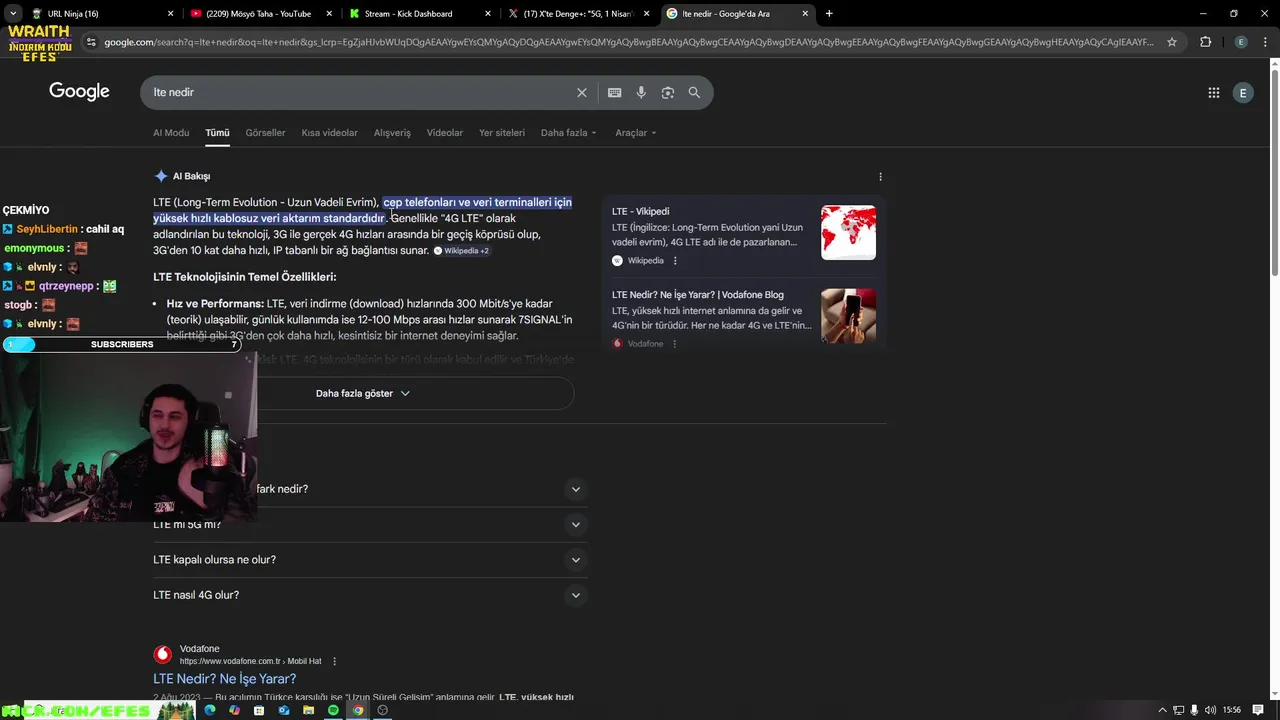Open OBS Studio from the taskbar
The width and height of the screenshot is (1280, 720).
(x=382, y=710)
